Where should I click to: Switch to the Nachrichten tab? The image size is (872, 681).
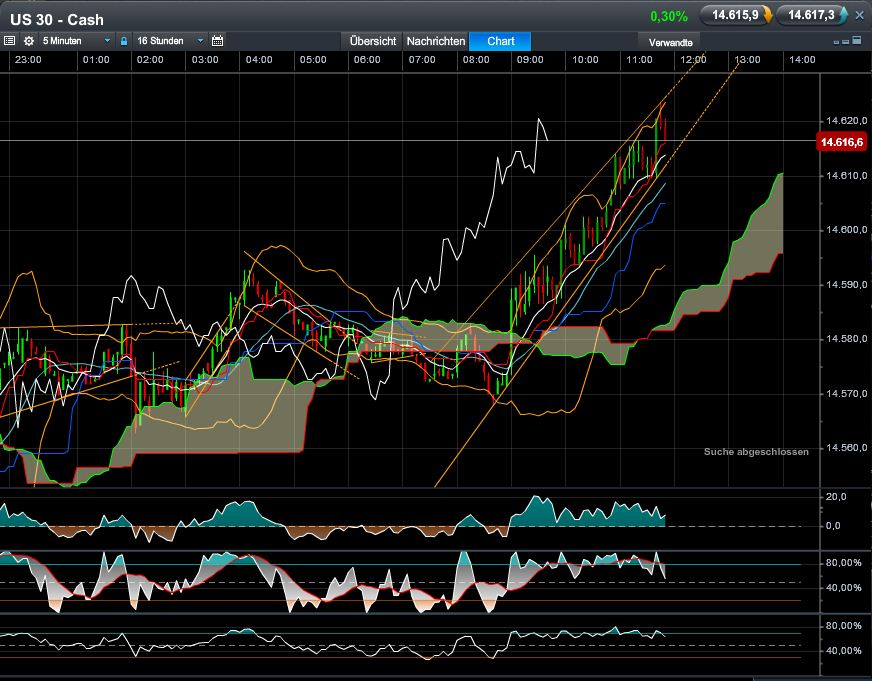tap(435, 41)
